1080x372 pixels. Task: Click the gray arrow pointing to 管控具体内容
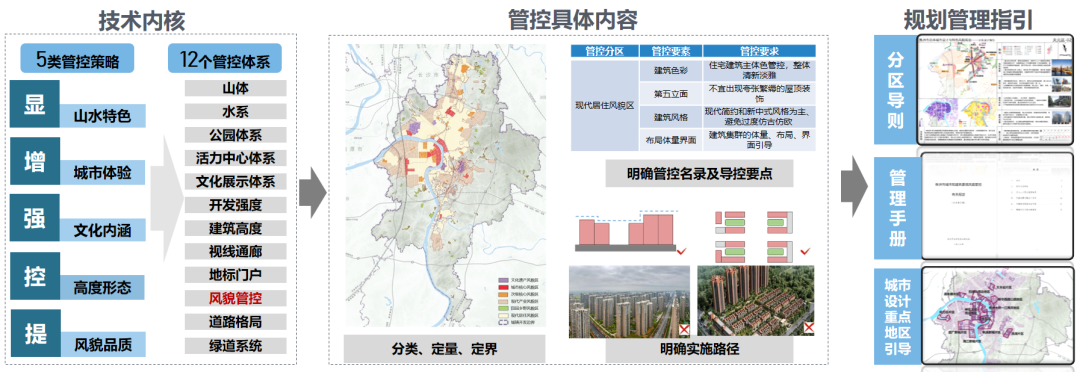click(313, 192)
